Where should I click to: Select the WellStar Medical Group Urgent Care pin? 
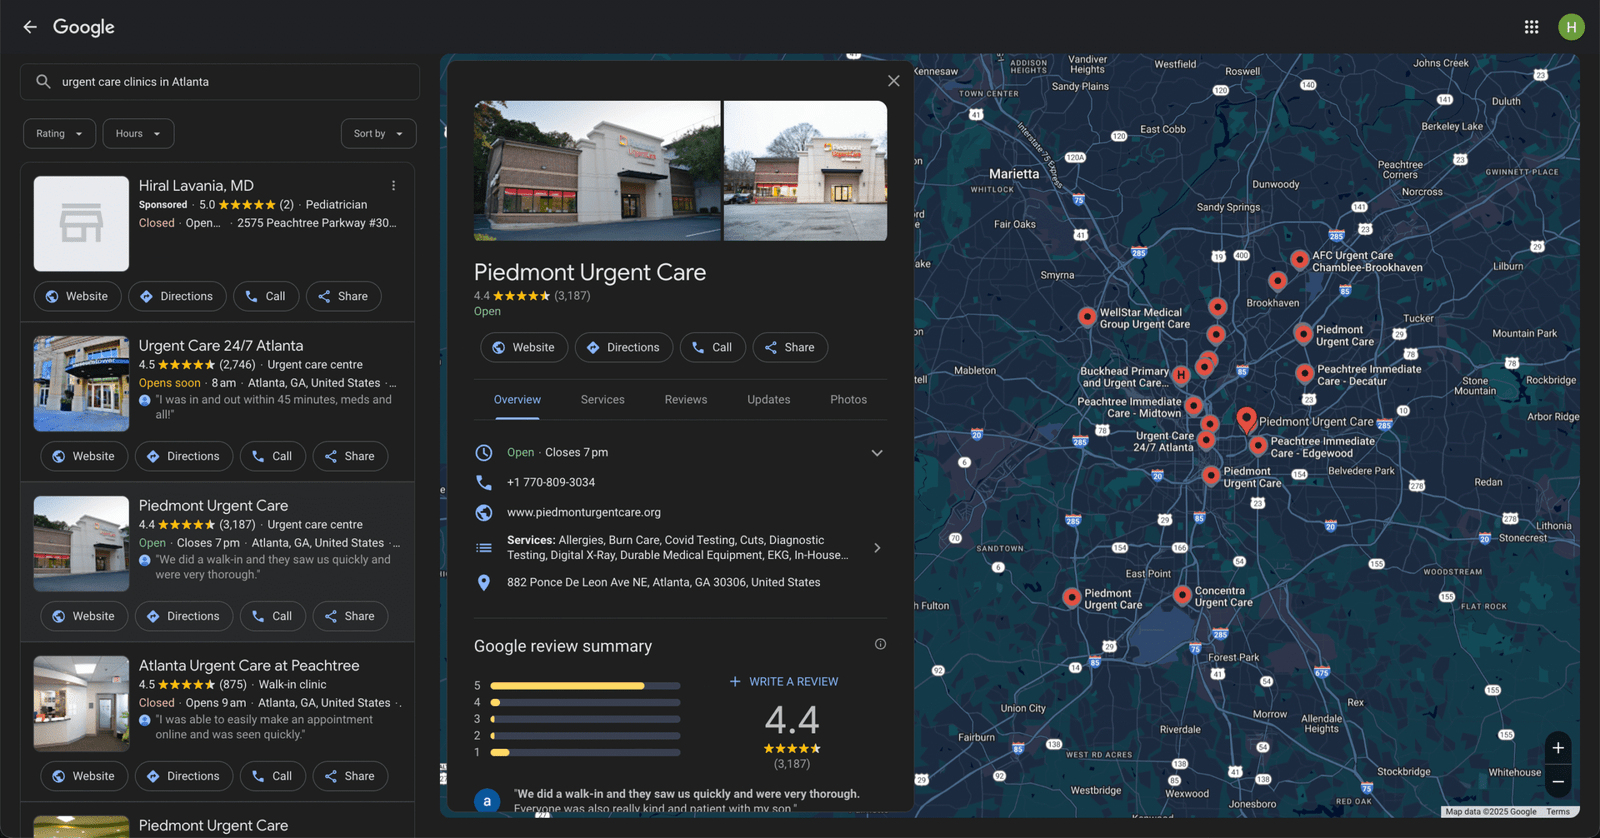(x=1087, y=317)
